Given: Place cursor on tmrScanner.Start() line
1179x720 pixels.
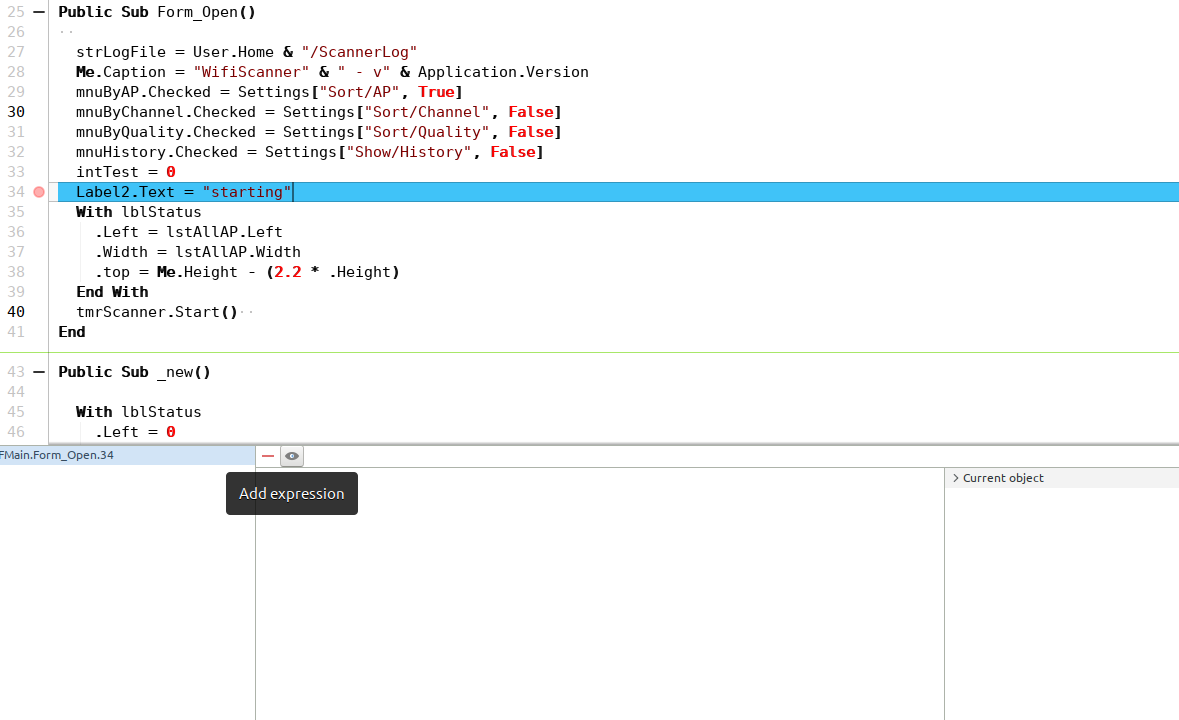Looking at the screenshot, I should 156,312.
